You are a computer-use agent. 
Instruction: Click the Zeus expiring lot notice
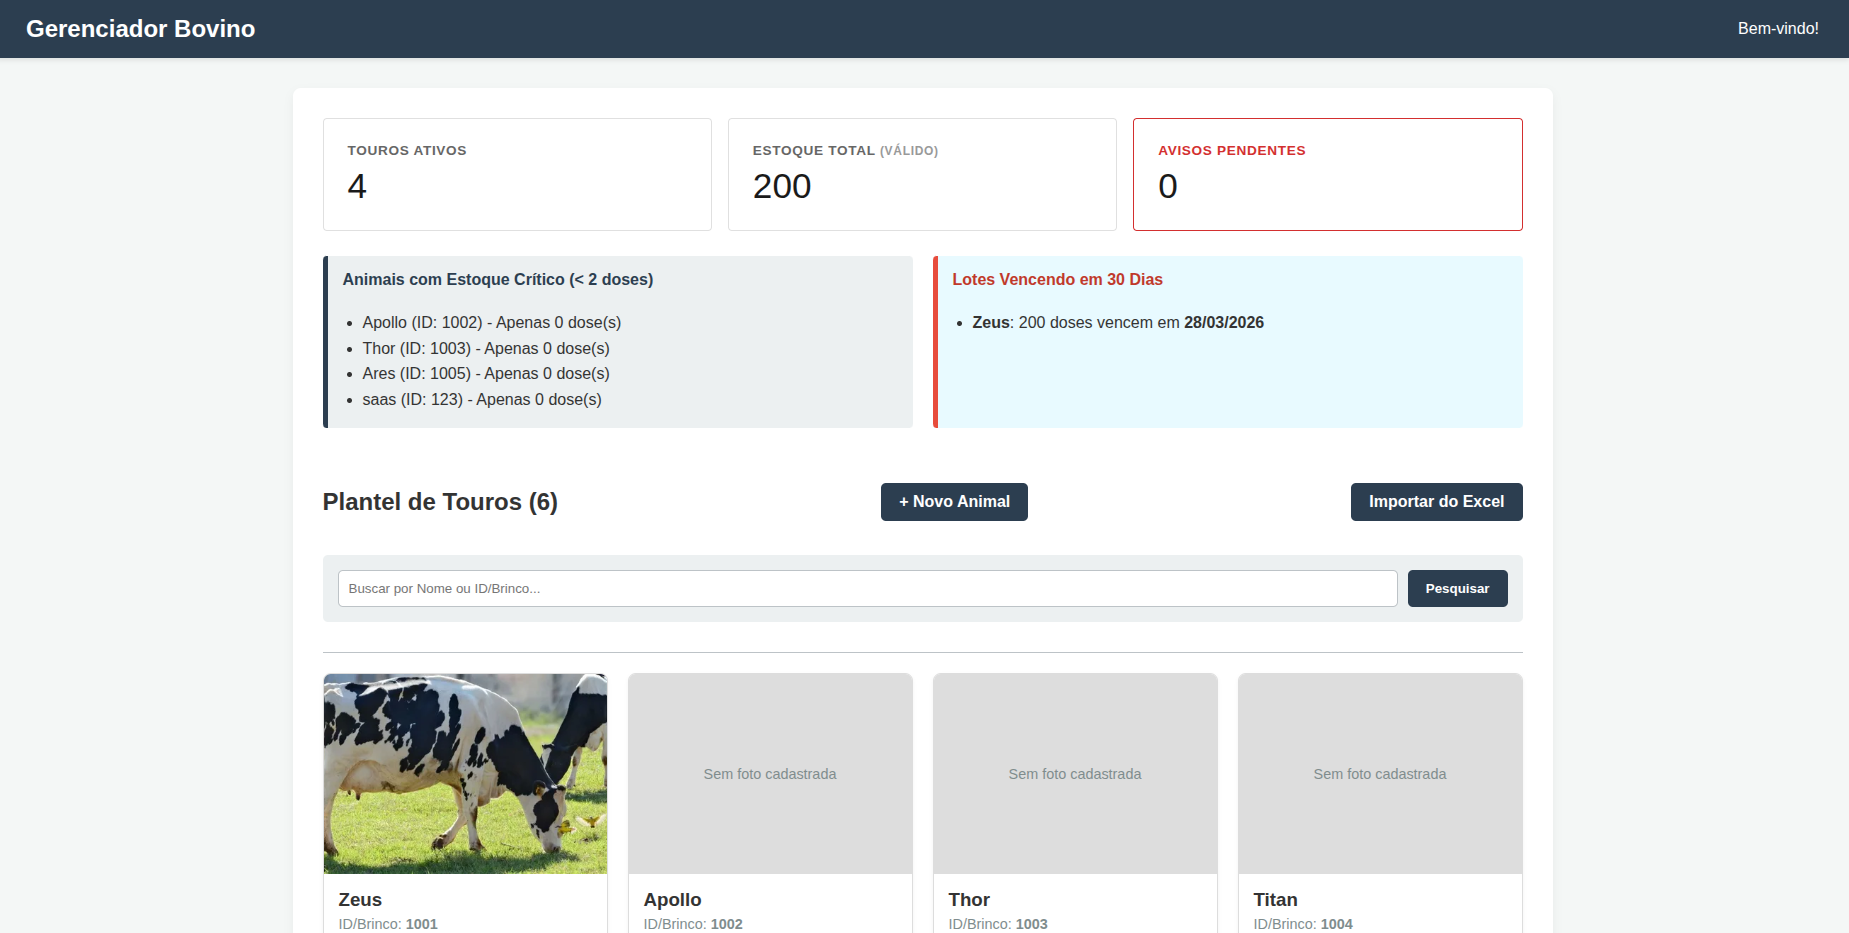pos(1117,322)
